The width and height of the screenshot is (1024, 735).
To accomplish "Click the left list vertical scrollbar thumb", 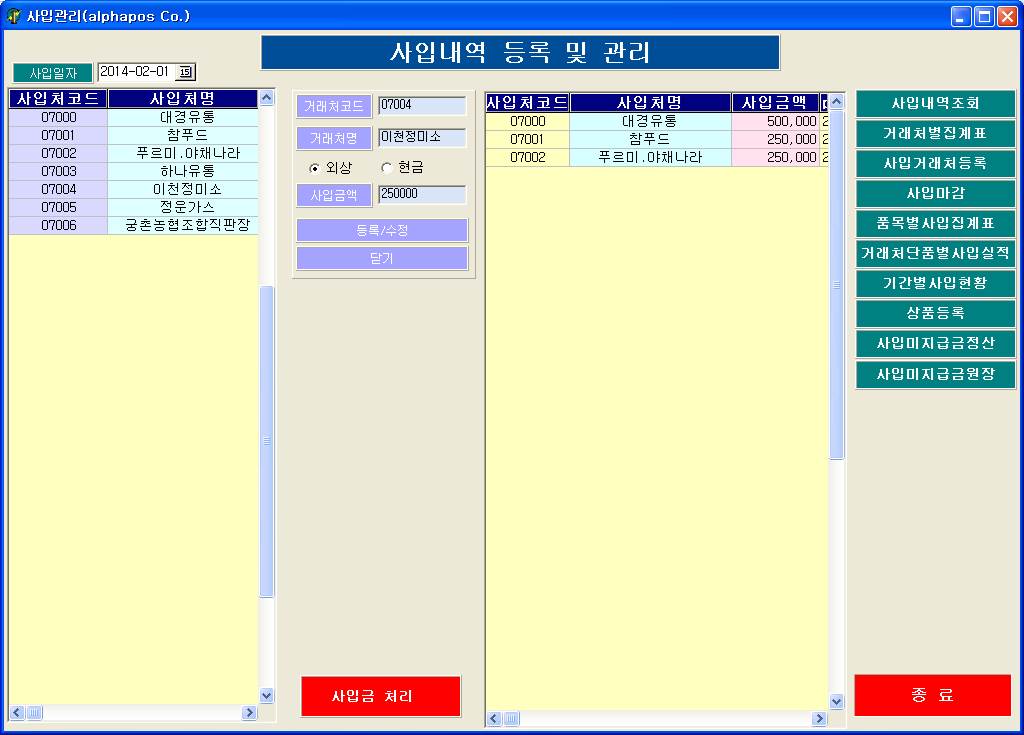I will pyautogui.click(x=266, y=441).
